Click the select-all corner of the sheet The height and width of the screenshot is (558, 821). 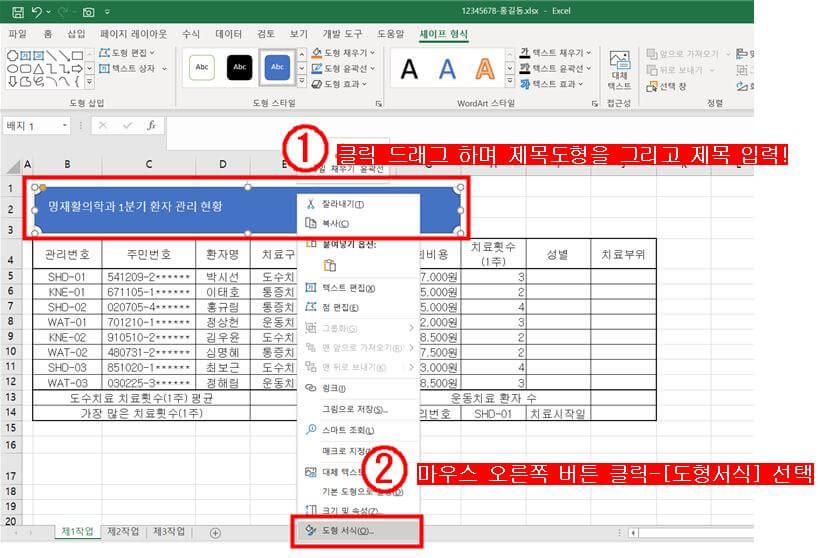(x=14, y=166)
